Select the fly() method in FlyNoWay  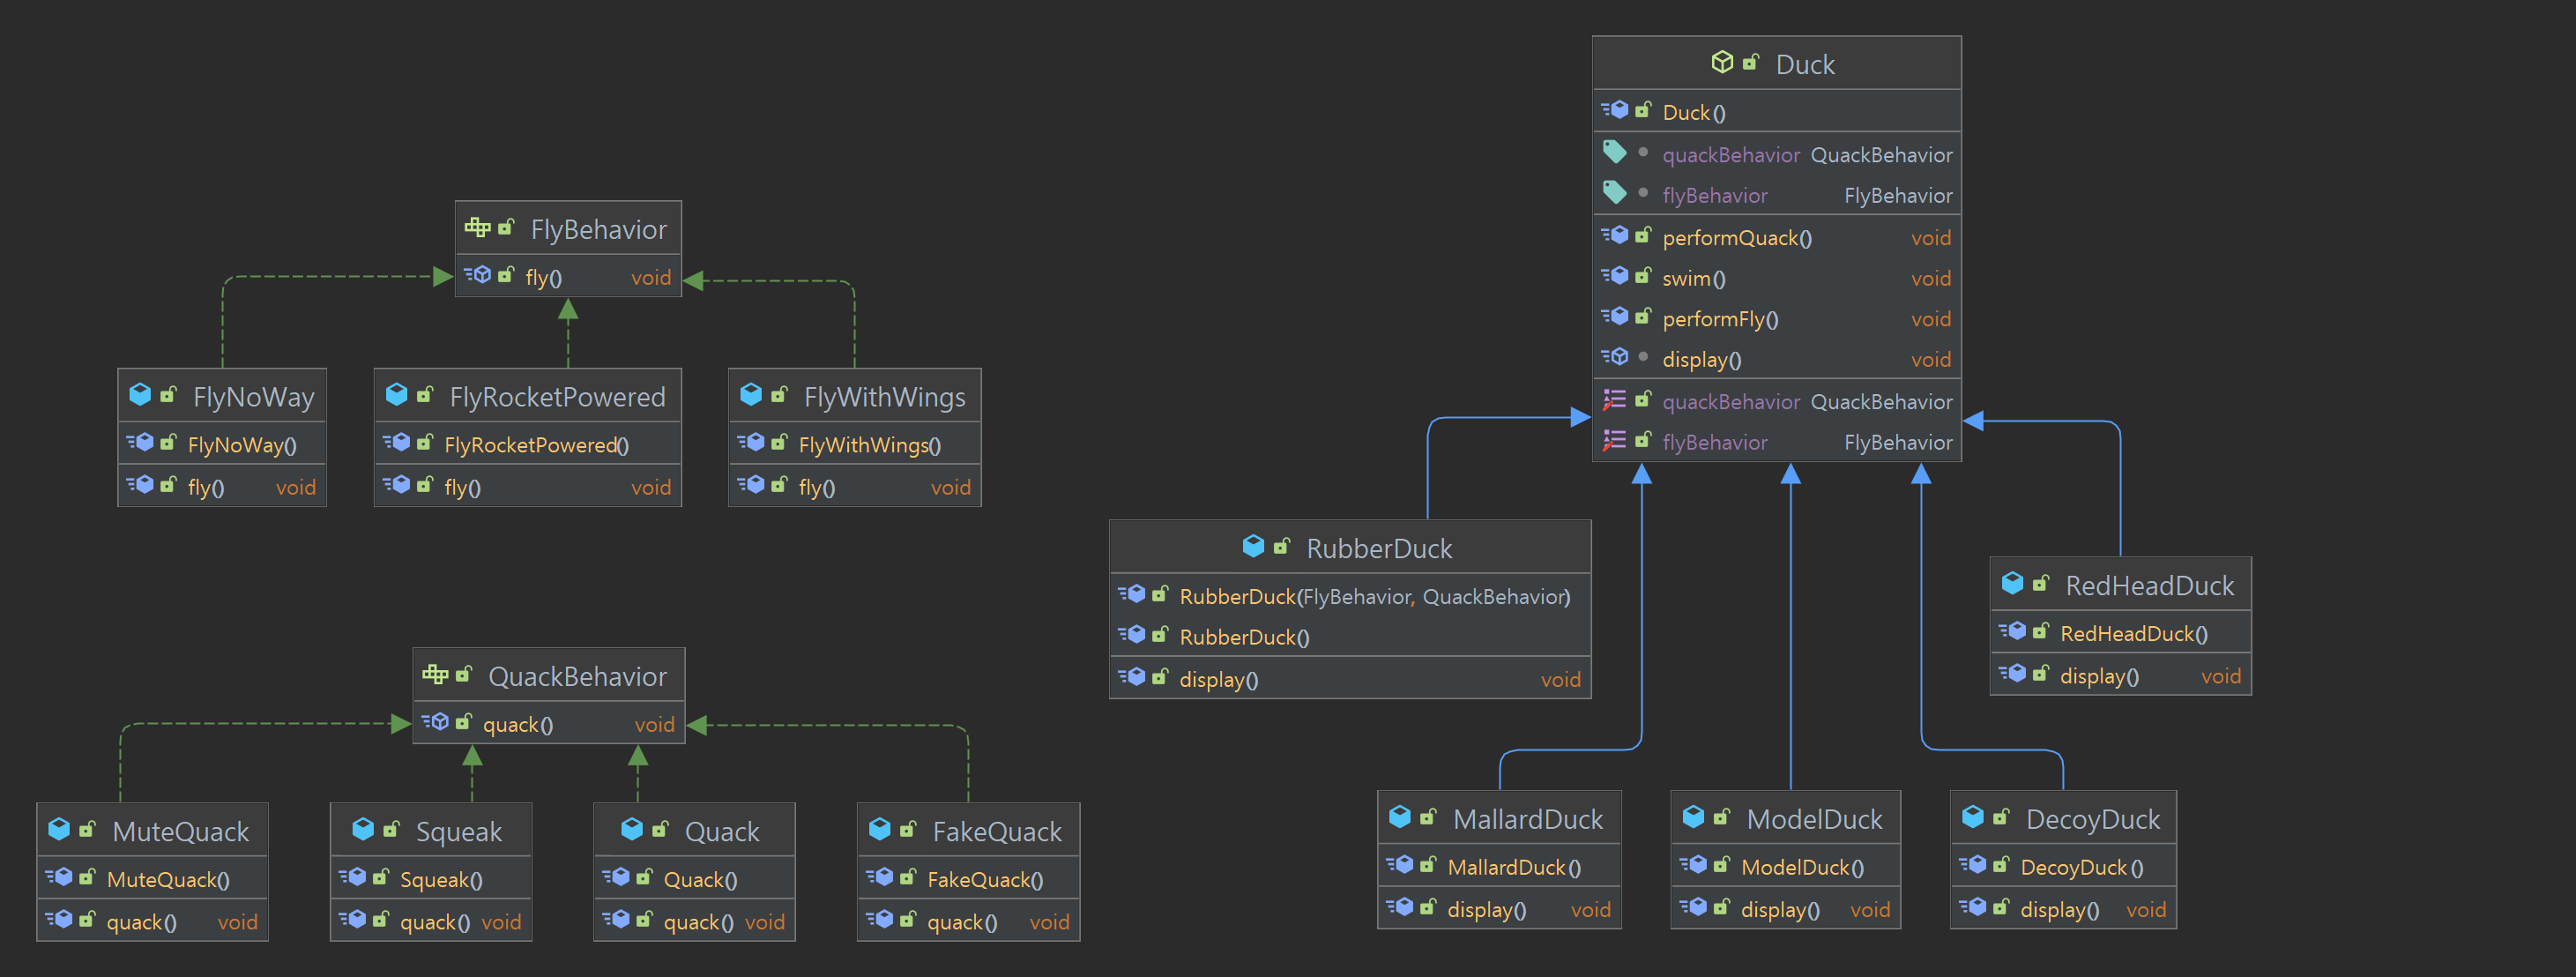[206, 488]
